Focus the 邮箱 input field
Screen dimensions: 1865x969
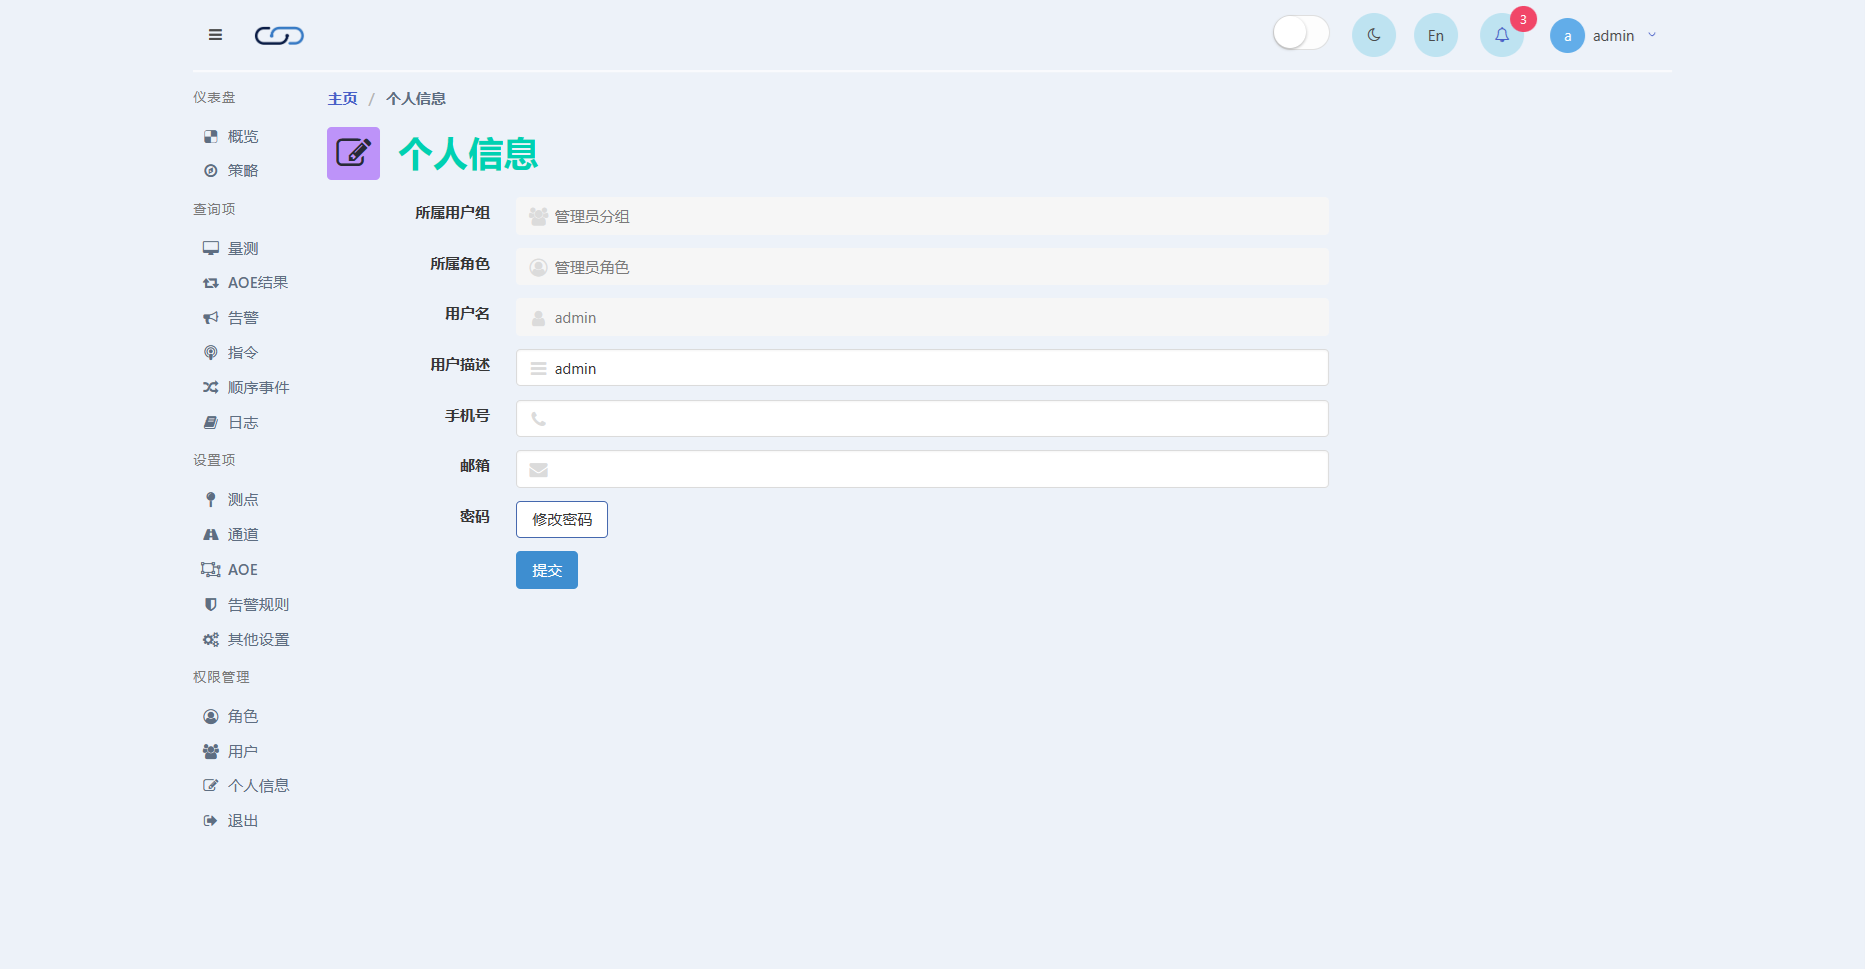pyautogui.click(x=922, y=469)
